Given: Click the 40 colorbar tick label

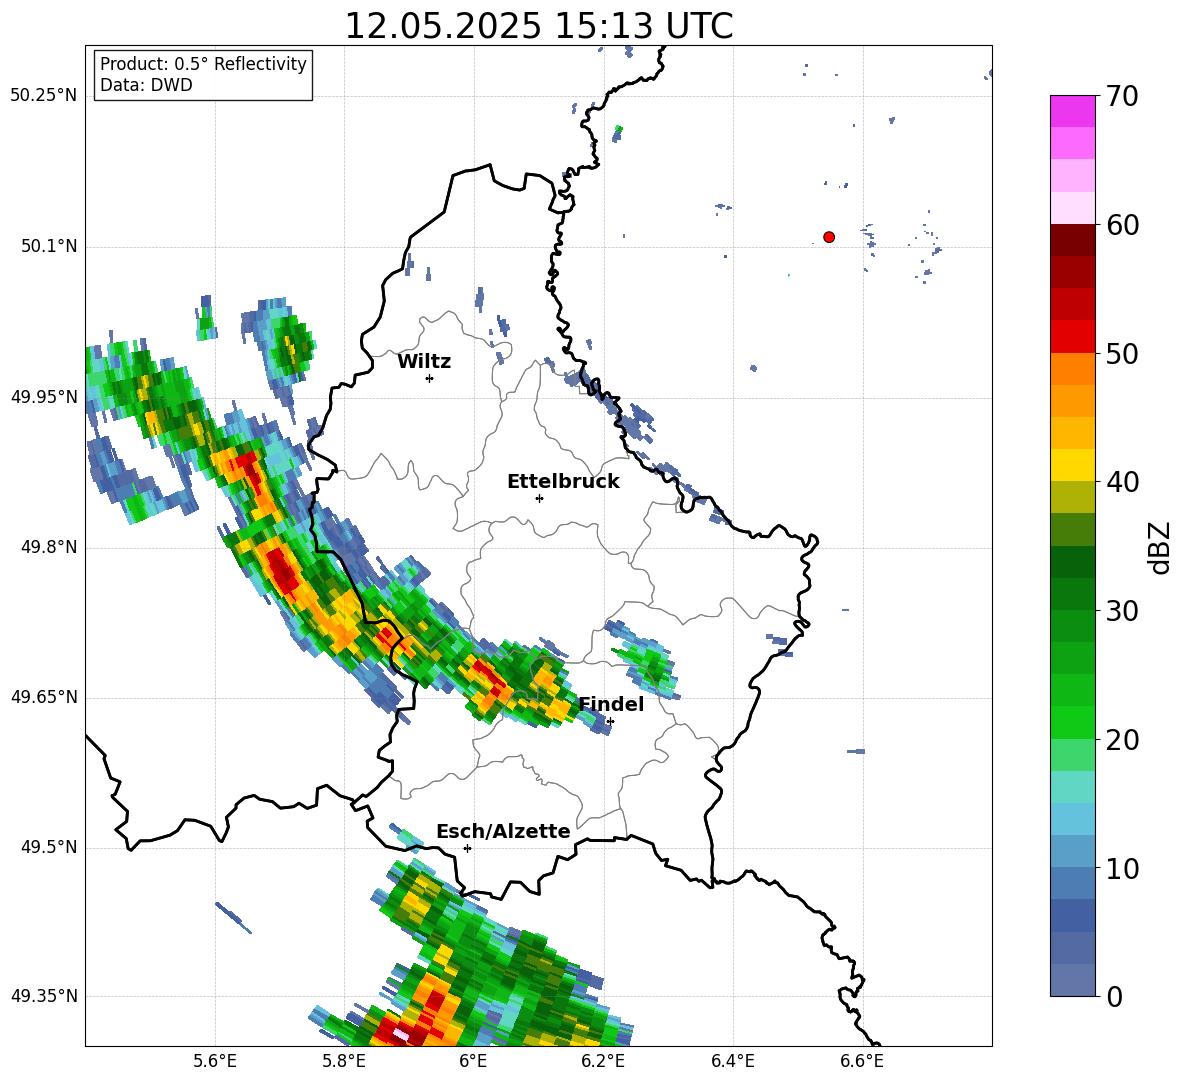Looking at the screenshot, I should pos(1122,482).
